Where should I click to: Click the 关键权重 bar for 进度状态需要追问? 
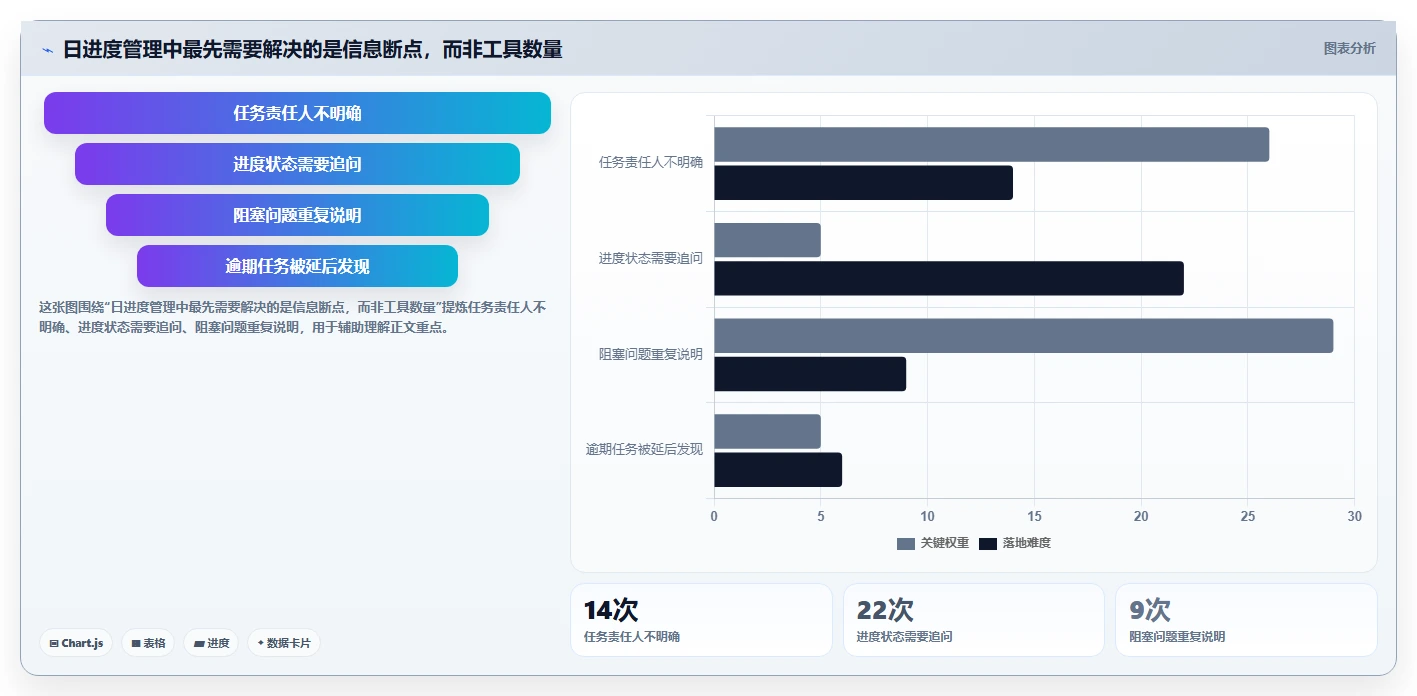pyautogui.click(x=767, y=240)
